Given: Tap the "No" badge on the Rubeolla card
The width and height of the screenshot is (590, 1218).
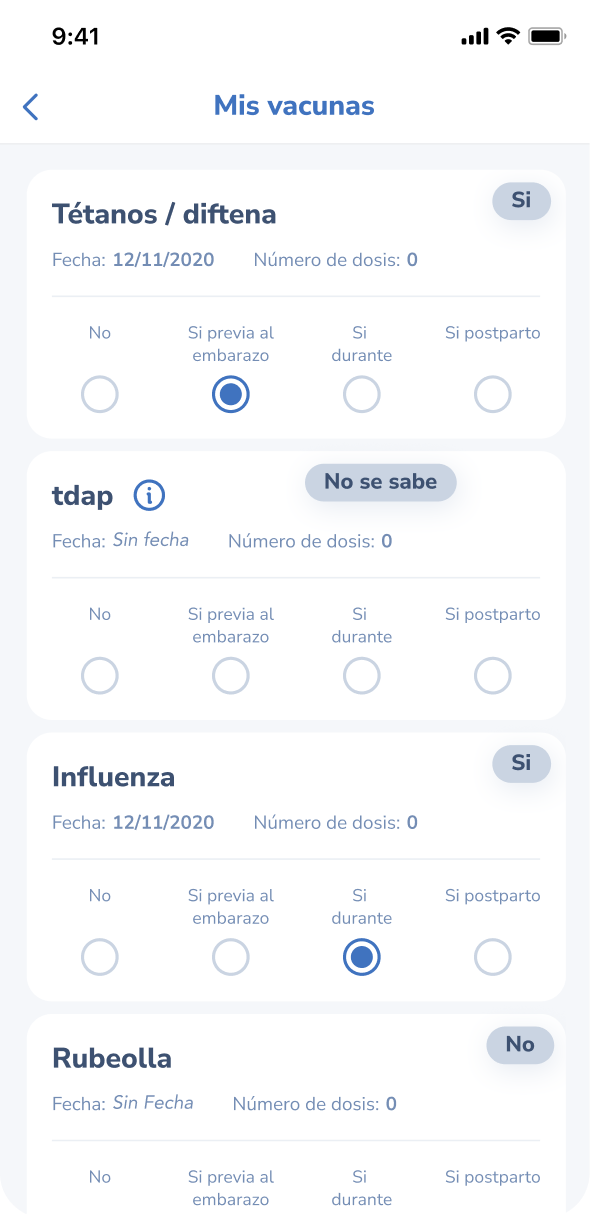Looking at the screenshot, I should coord(519,1045).
